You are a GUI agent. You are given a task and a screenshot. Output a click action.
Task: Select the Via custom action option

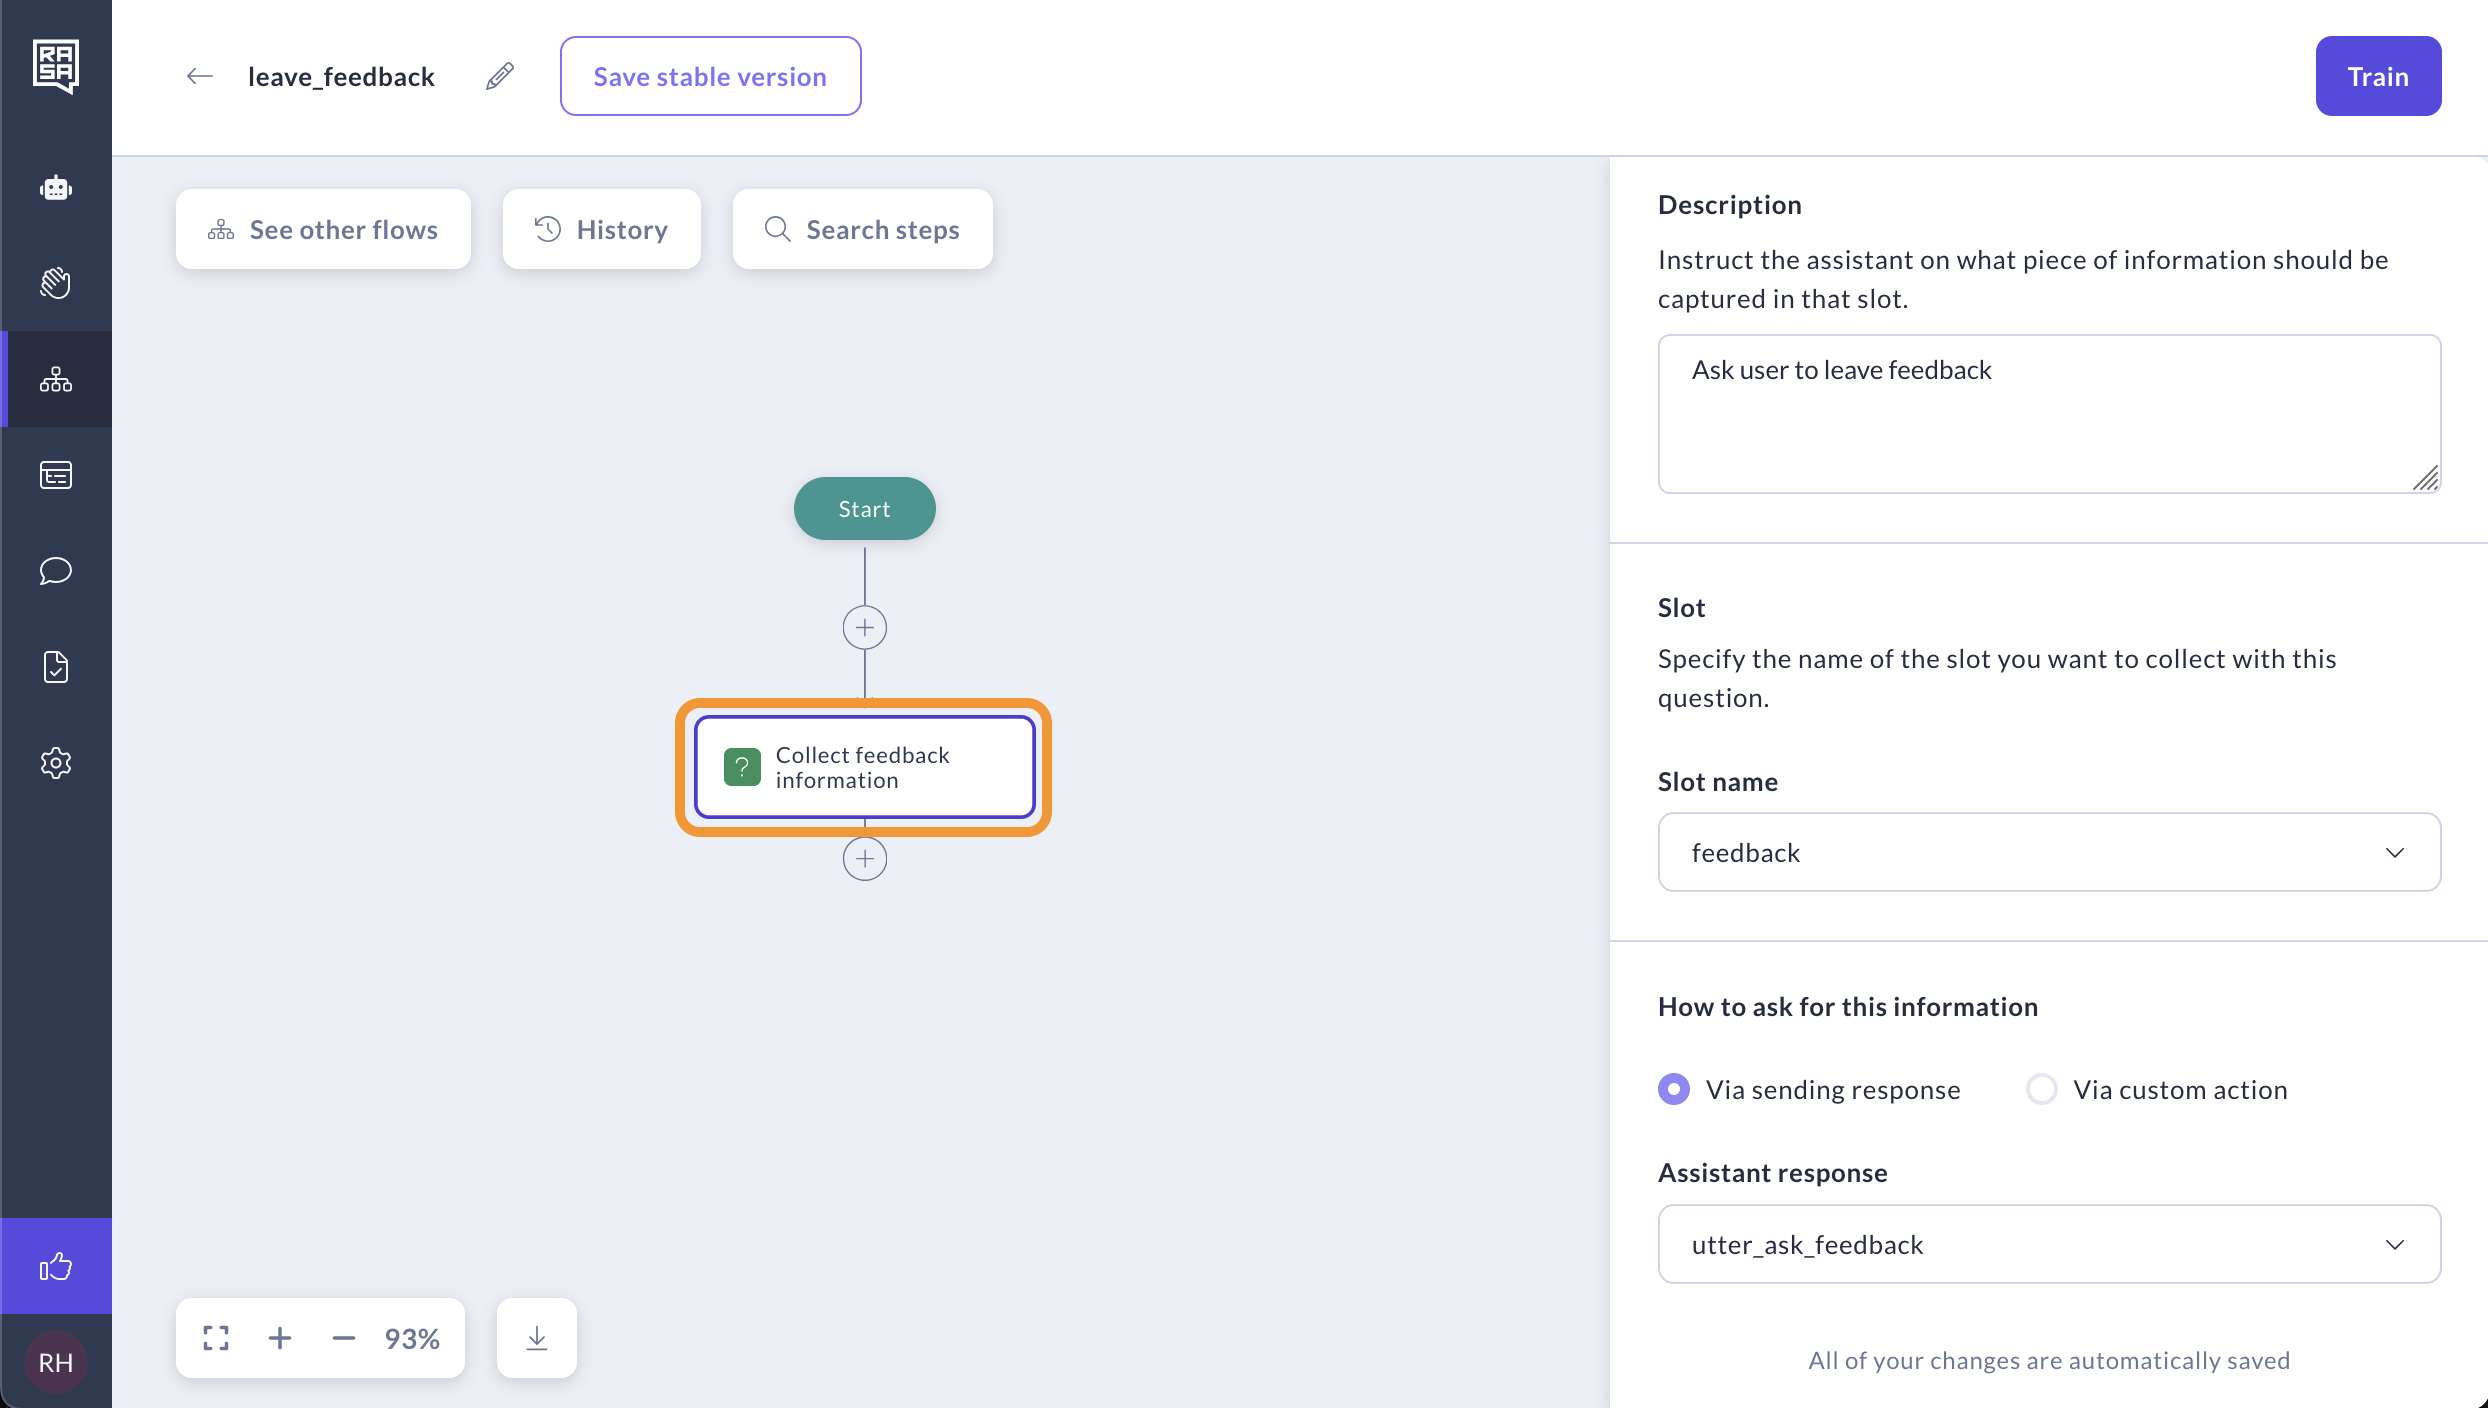tap(2041, 1089)
